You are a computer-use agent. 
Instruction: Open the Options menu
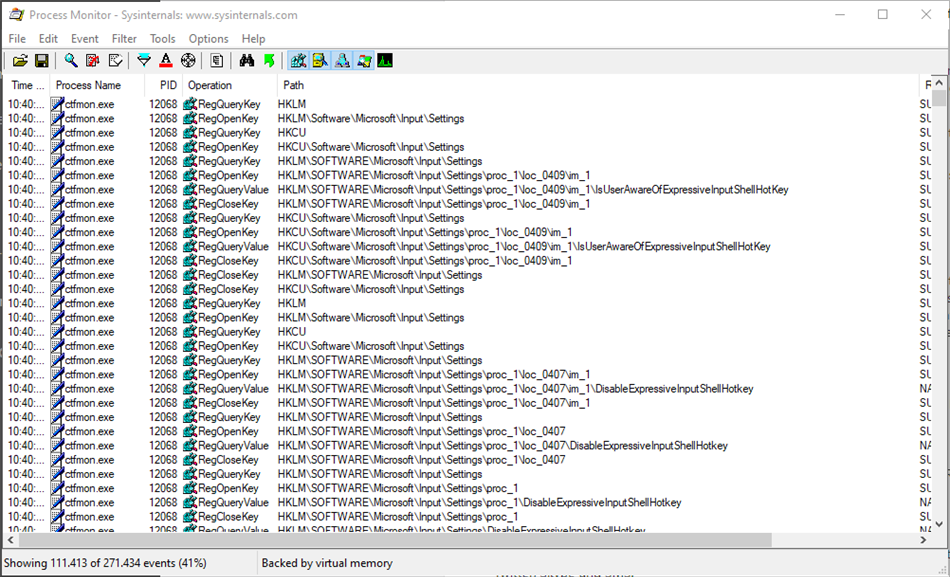208,39
